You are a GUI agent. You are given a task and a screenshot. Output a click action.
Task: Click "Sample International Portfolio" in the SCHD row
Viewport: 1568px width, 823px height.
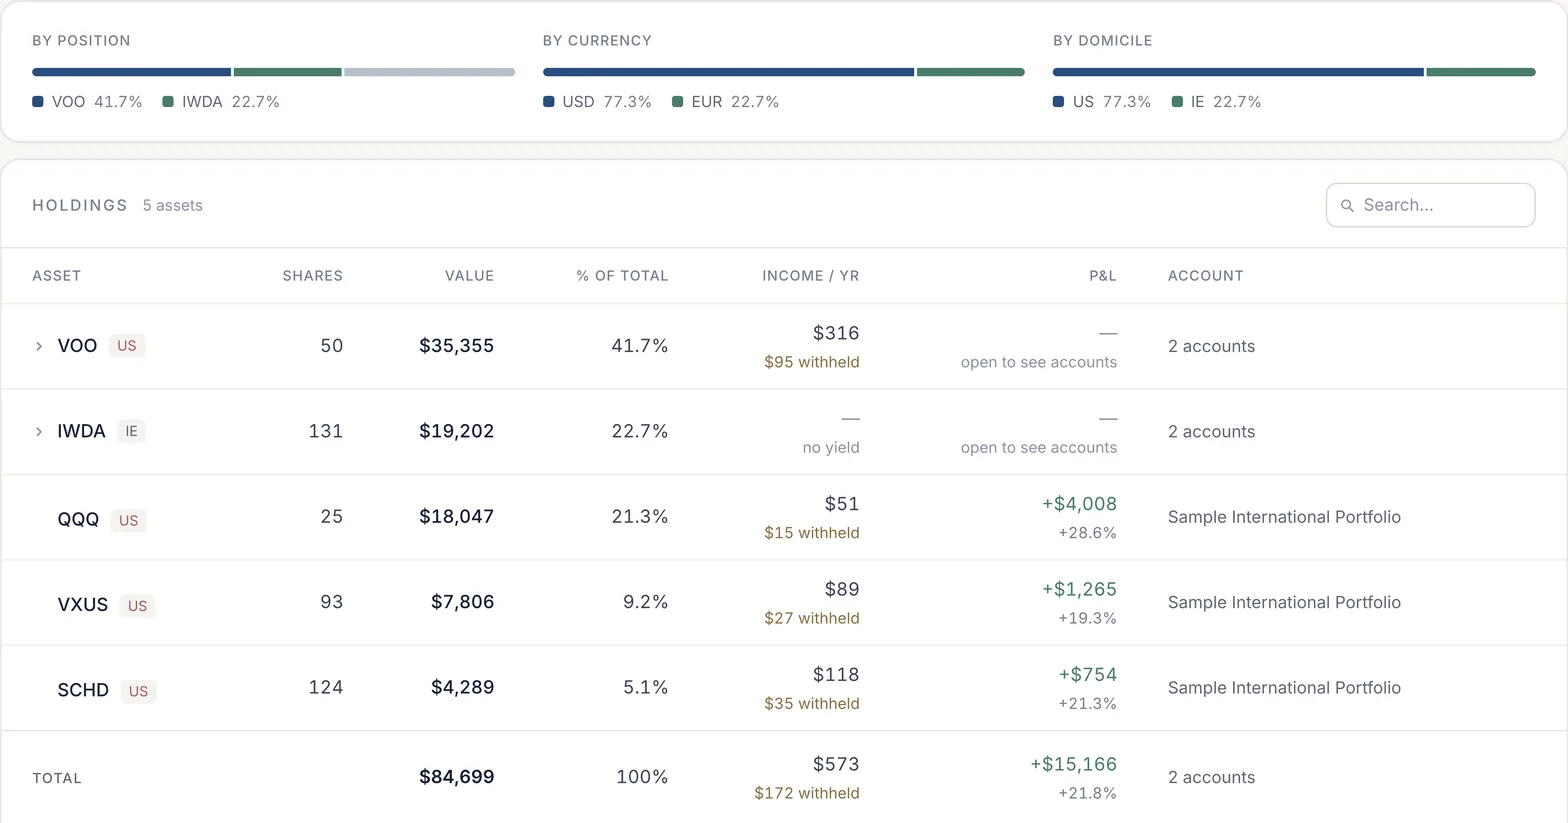pos(1284,688)
